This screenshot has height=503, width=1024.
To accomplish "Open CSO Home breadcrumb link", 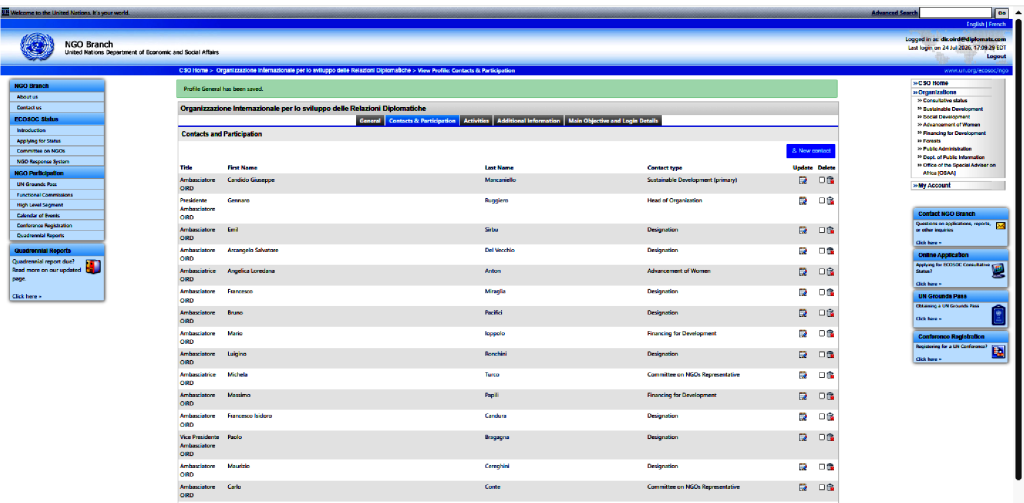I will [194, 70].
